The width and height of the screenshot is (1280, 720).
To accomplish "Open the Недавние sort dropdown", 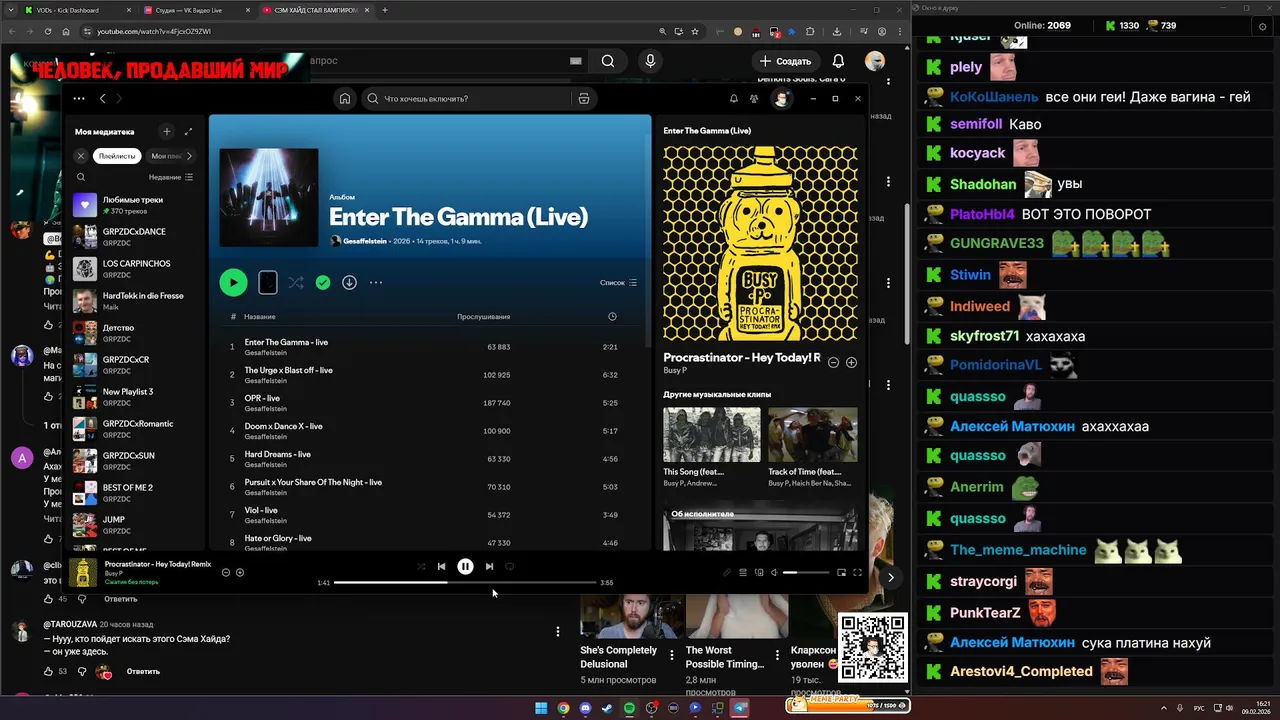I will (x=171, y=177).
